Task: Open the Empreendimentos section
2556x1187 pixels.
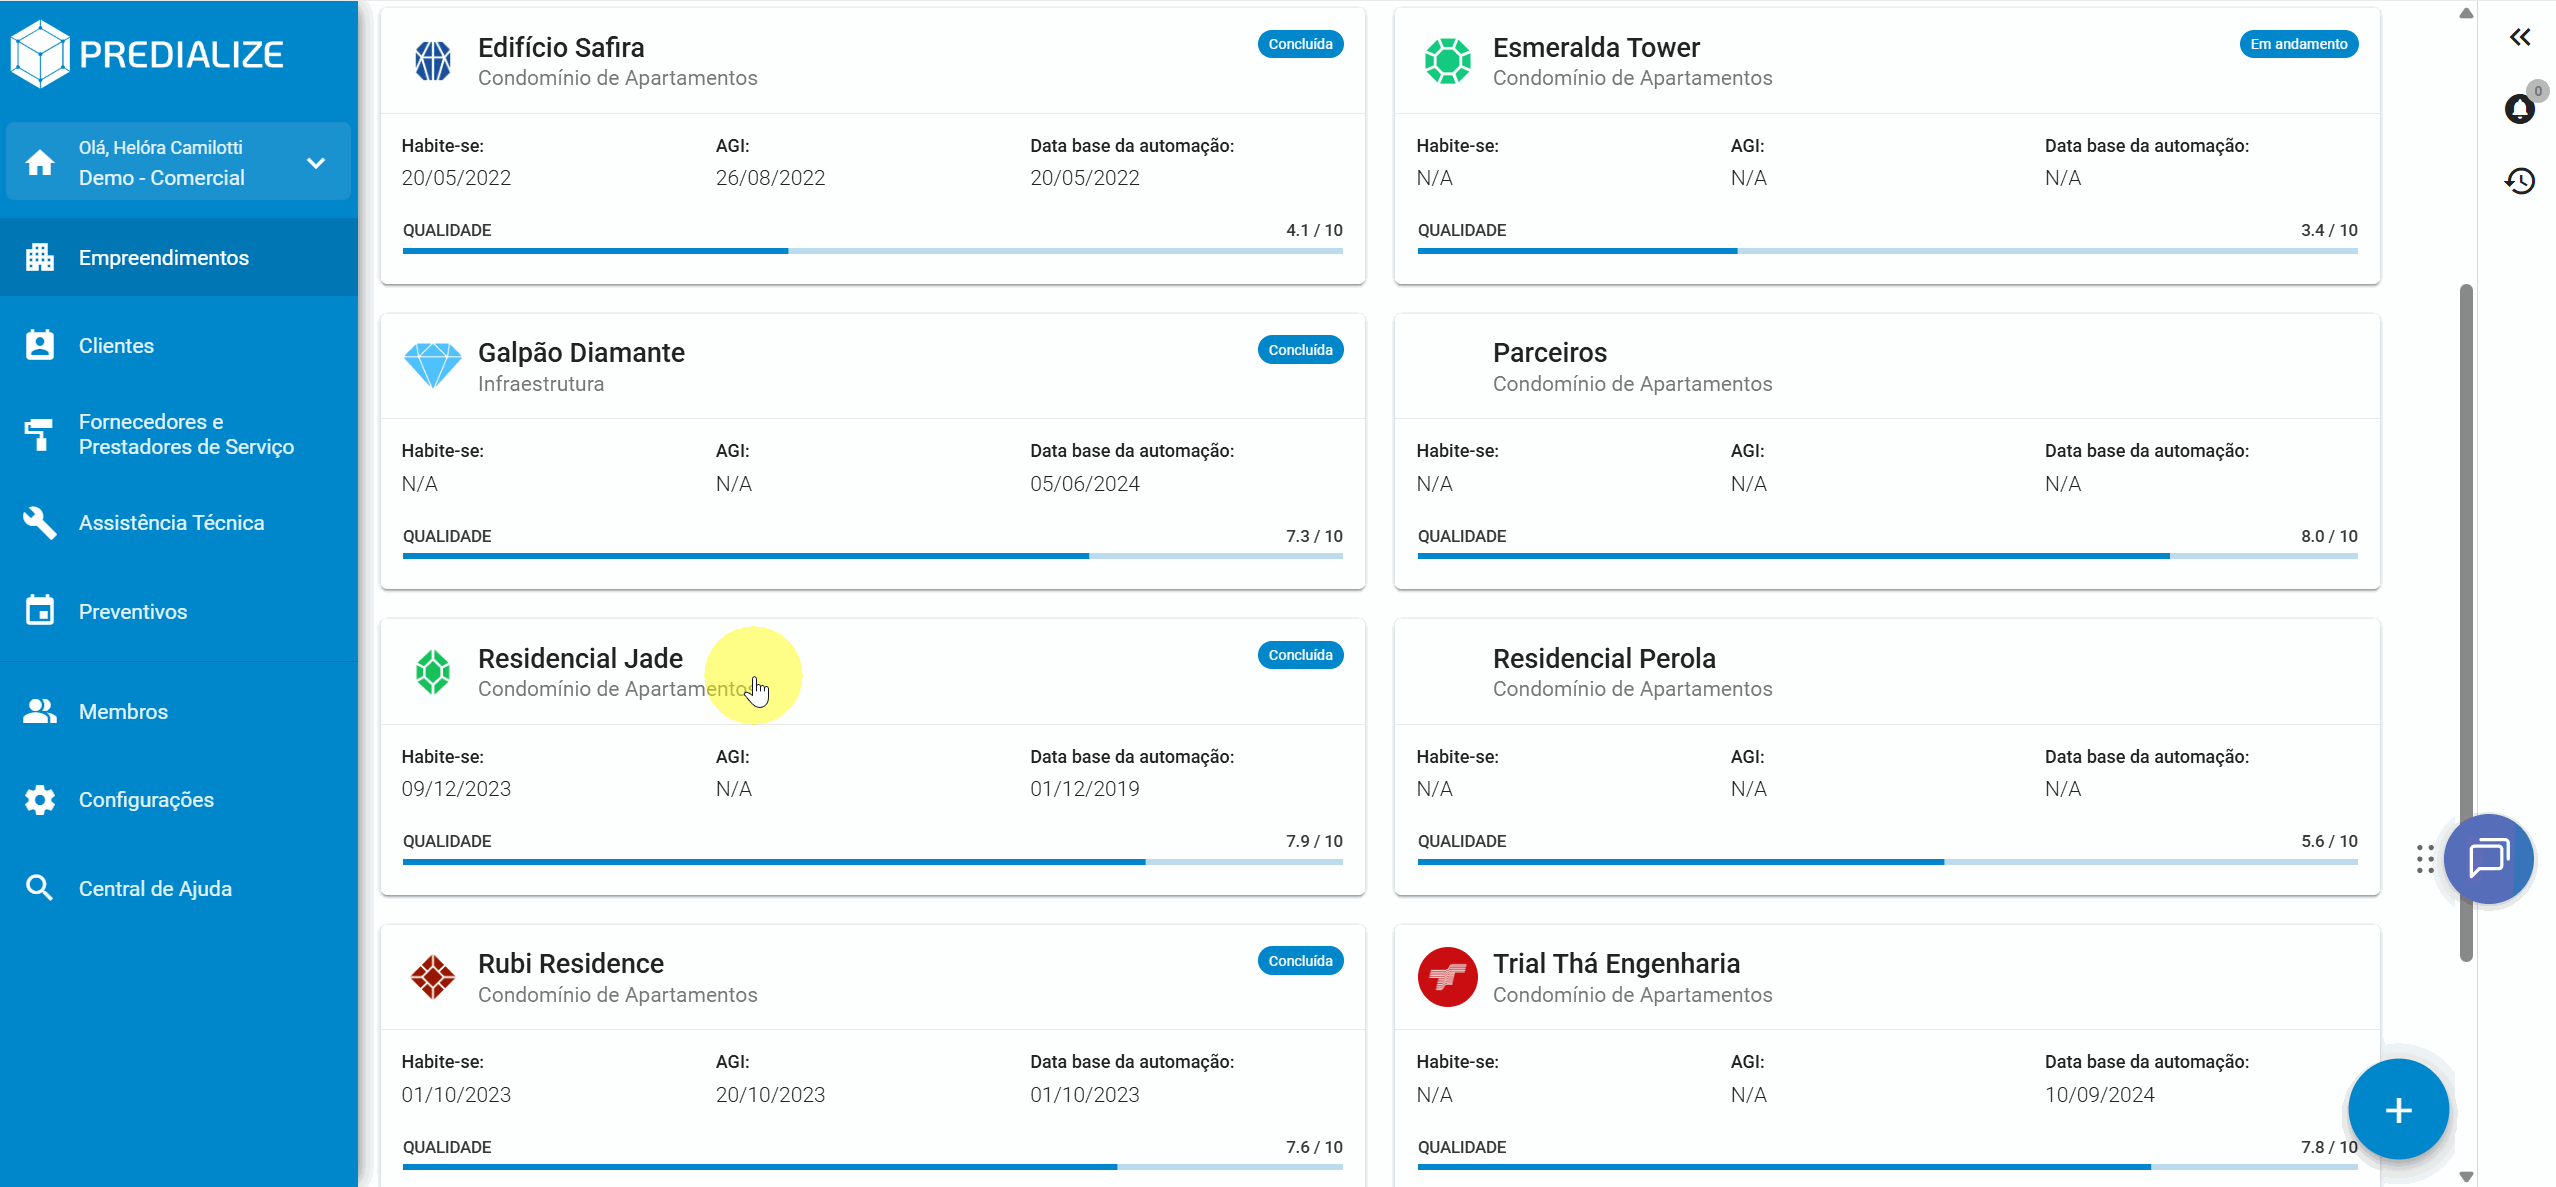Action: click(x=163, y=257)
